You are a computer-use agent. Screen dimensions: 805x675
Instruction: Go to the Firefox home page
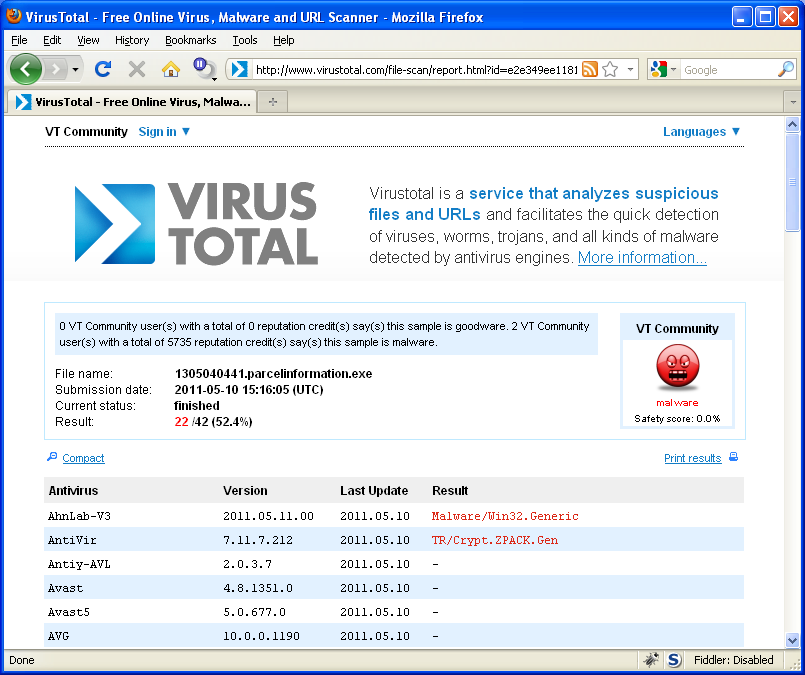171,69
